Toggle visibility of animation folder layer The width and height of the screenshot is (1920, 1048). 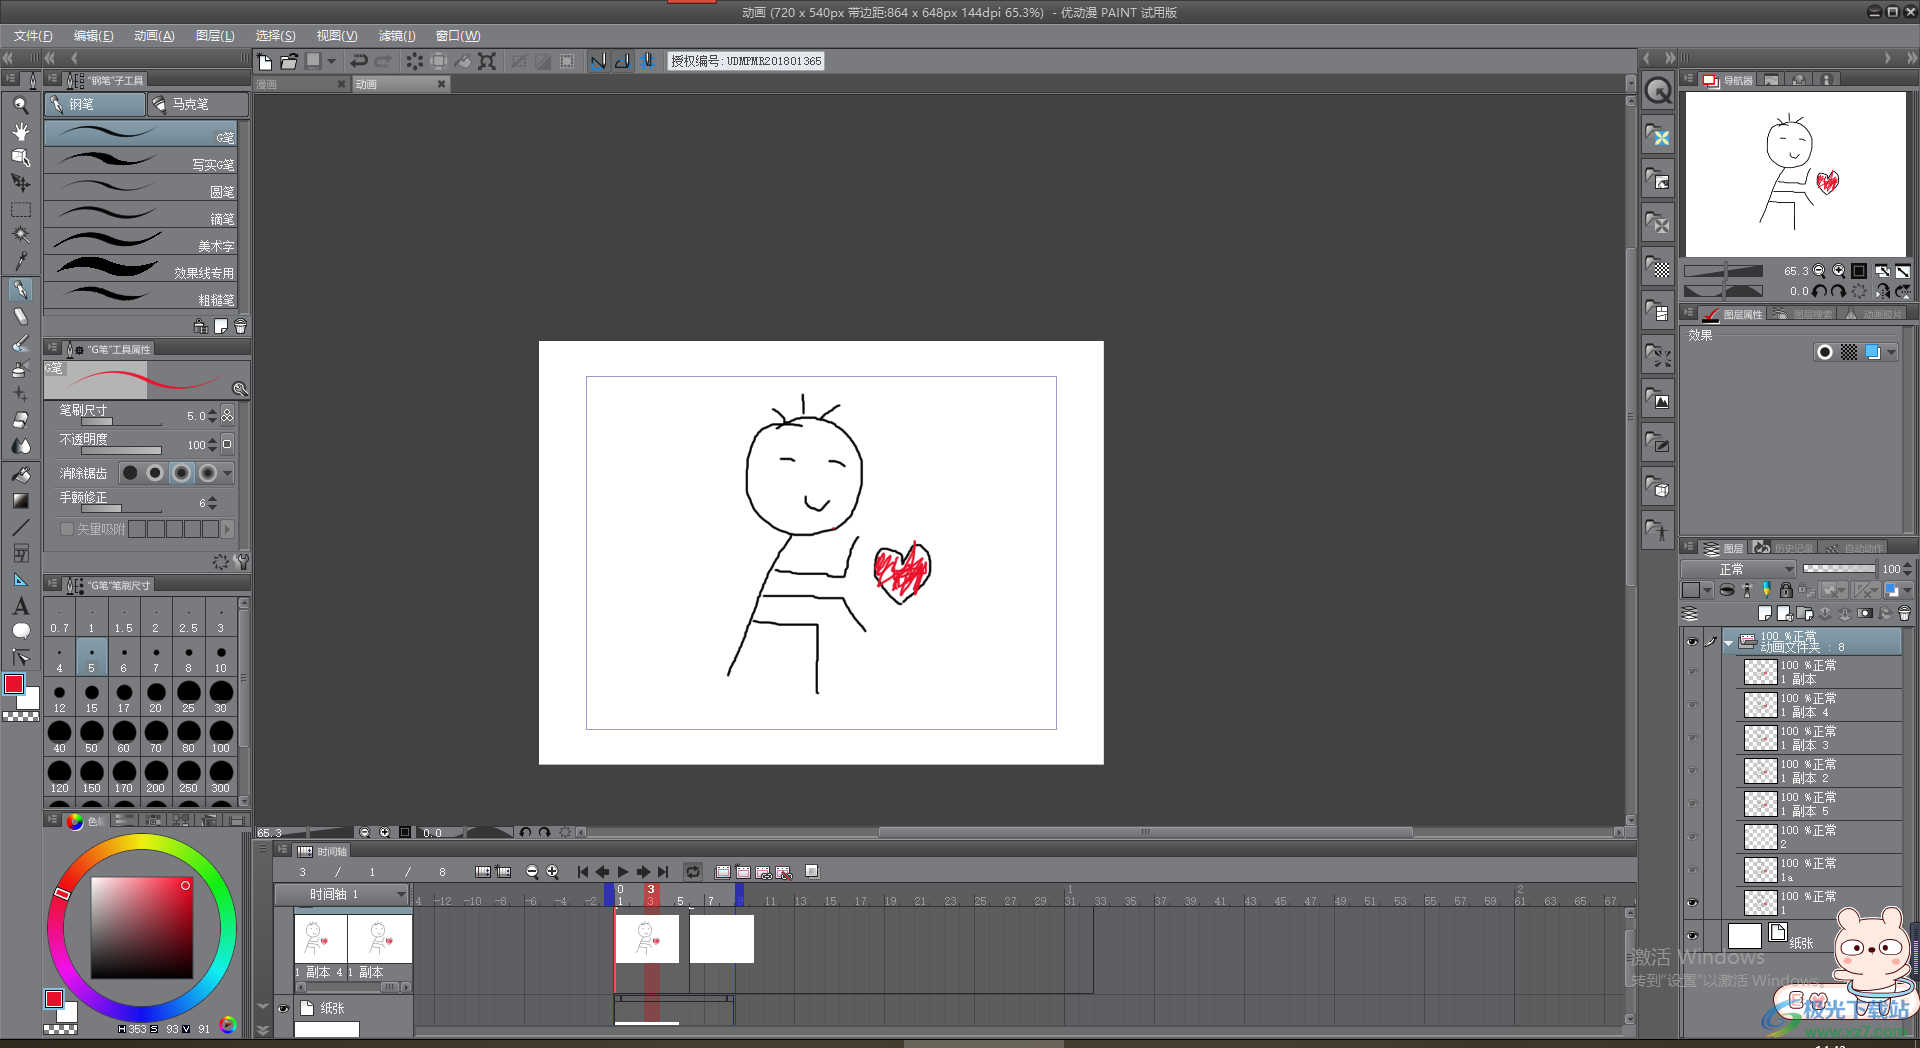(1692, 642)
